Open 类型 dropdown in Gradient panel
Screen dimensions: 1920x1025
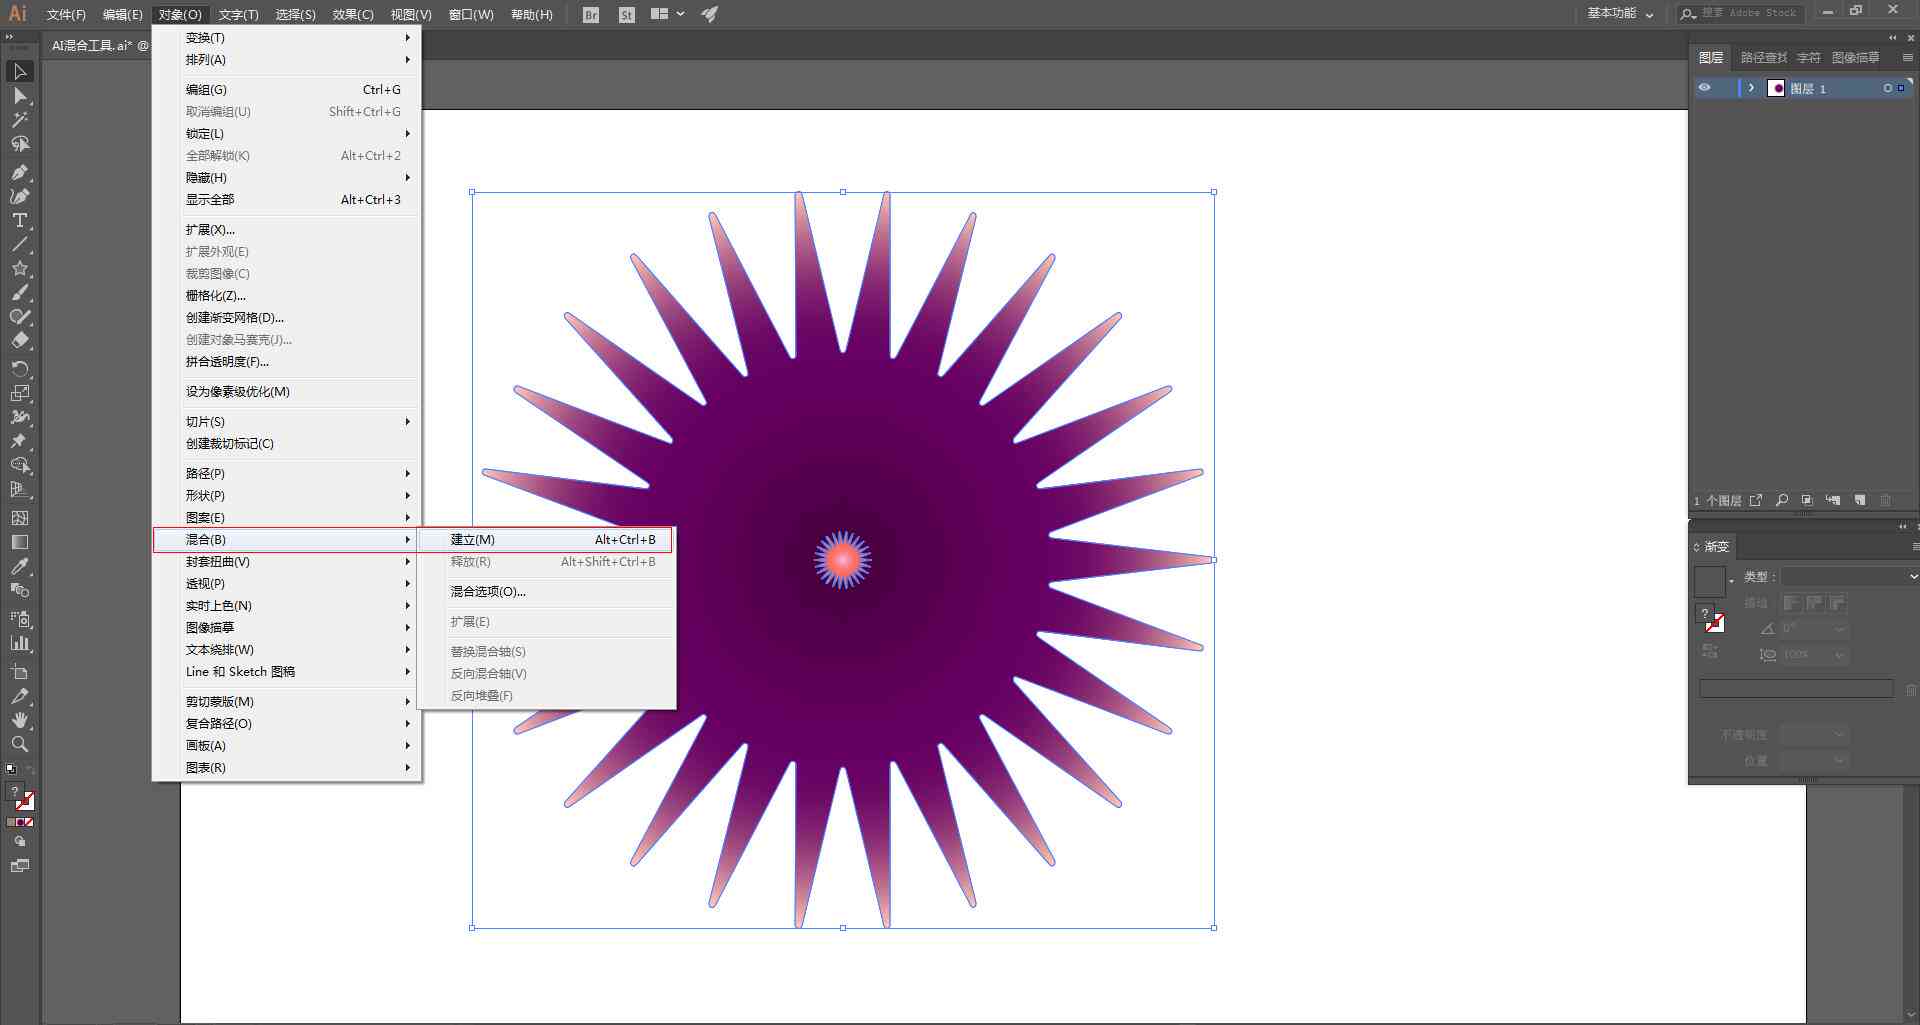click(1849, 576)
